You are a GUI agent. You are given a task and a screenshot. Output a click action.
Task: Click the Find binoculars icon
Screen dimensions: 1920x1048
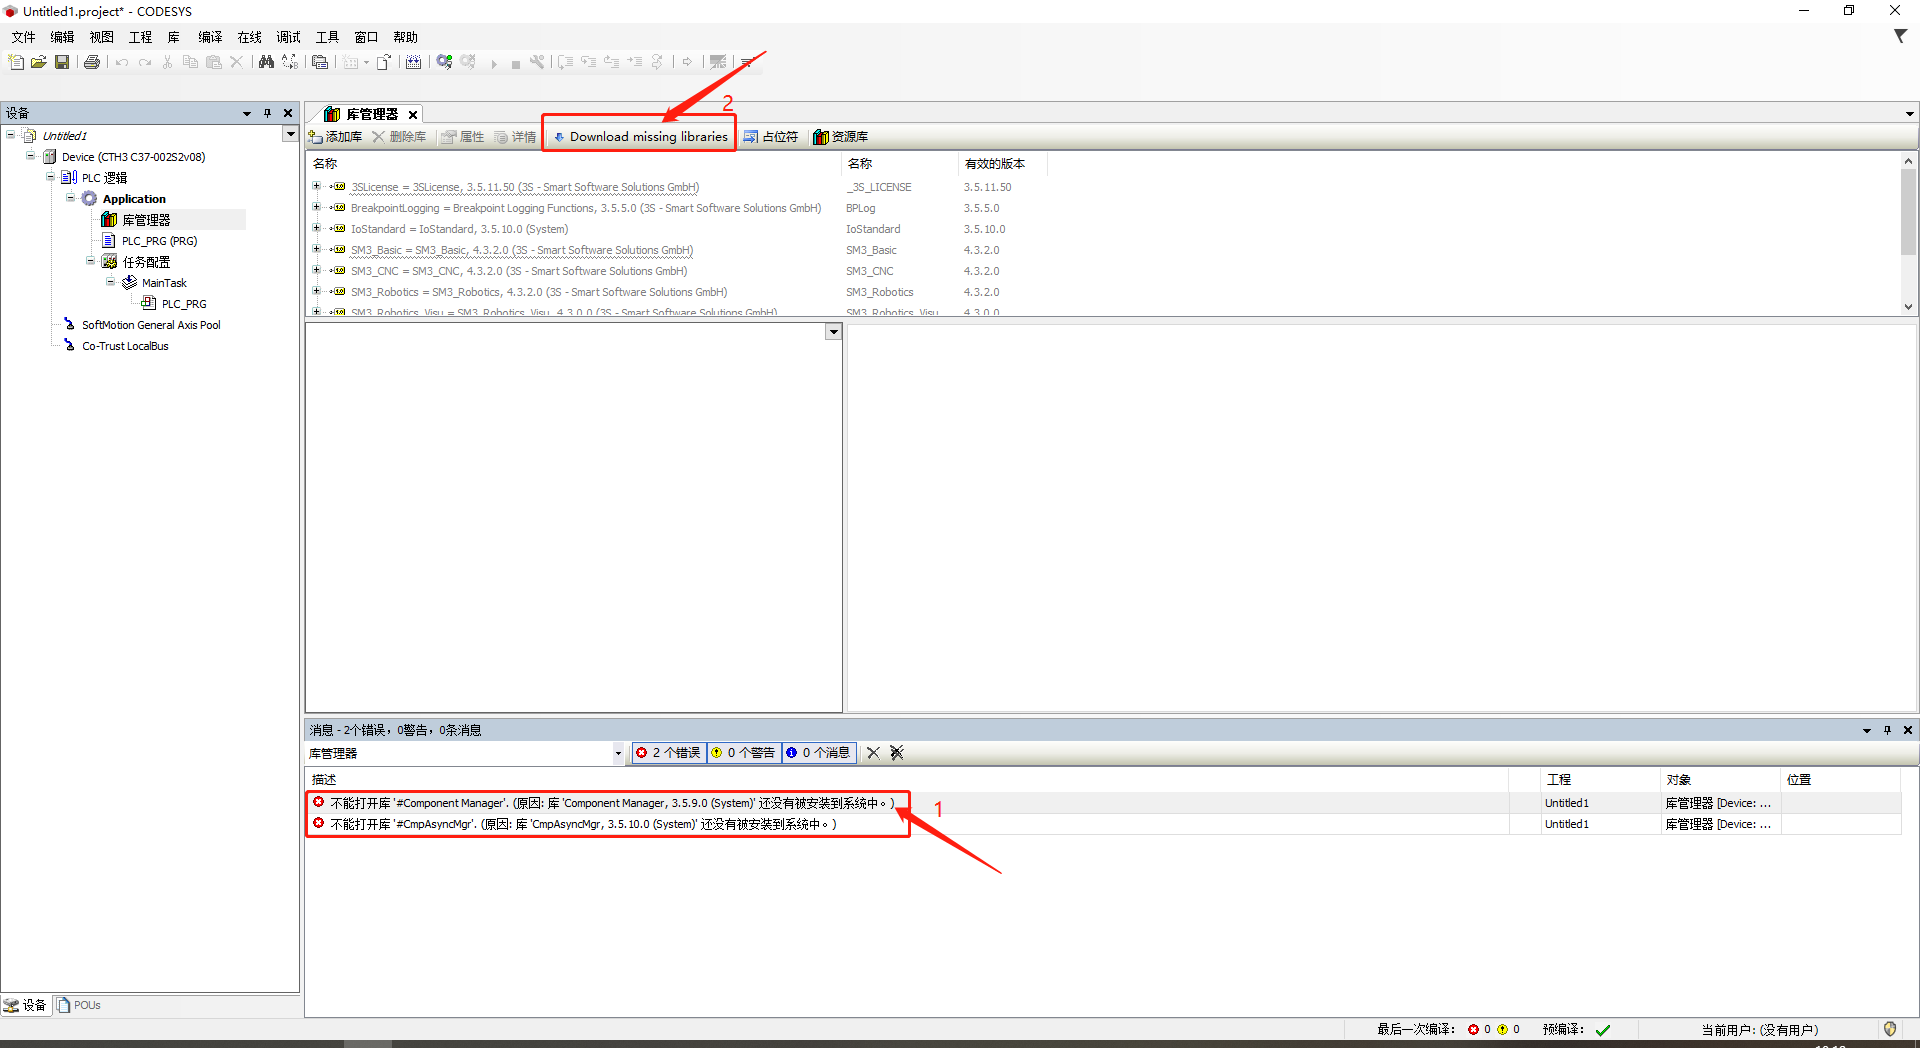[266, 62]
